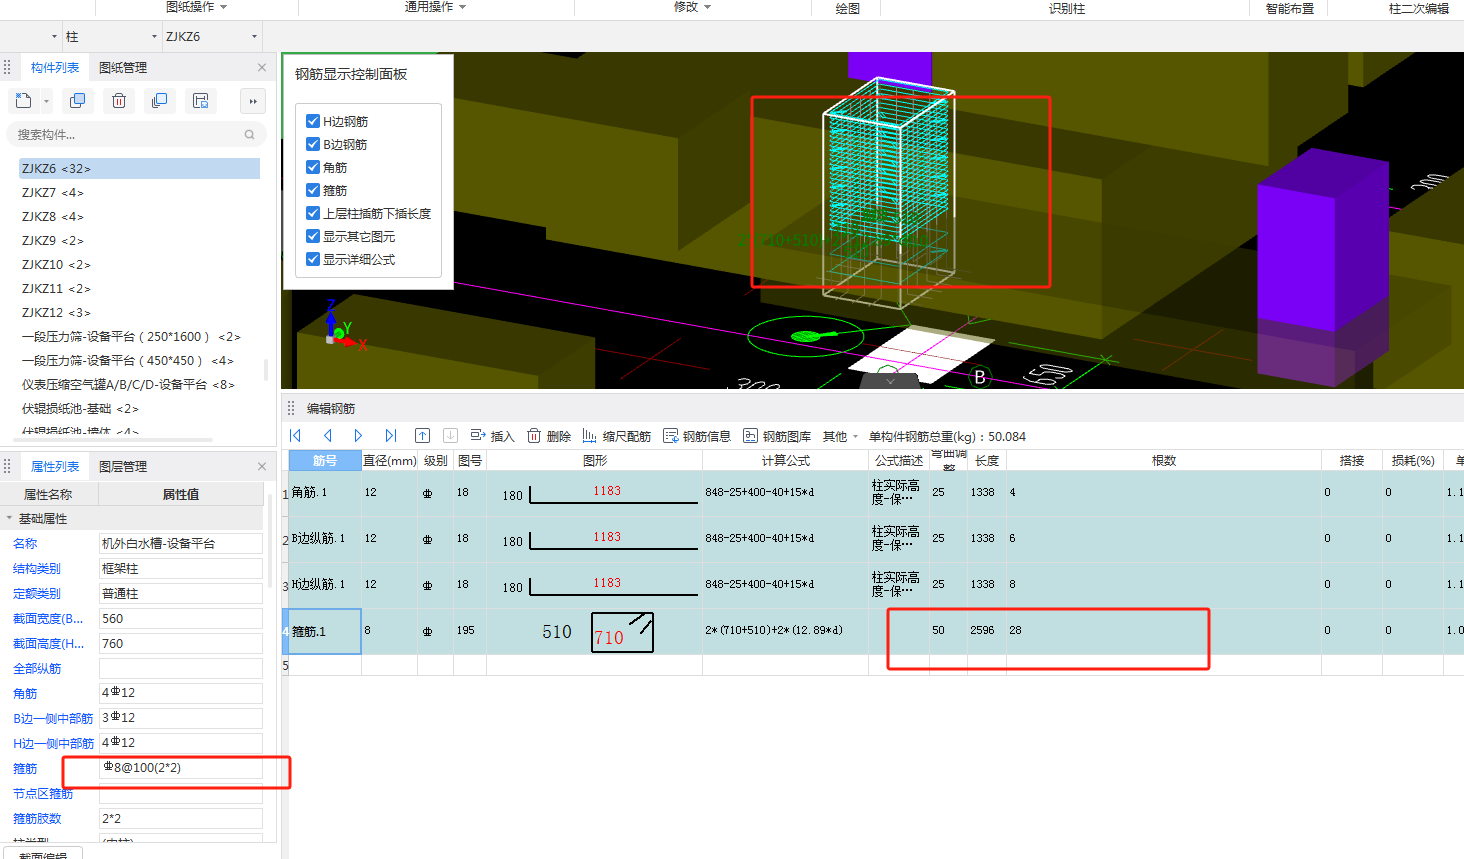The image size is (1464, 859).
Task: Open the new component dropdown arrow
Action: coord(46,102)
